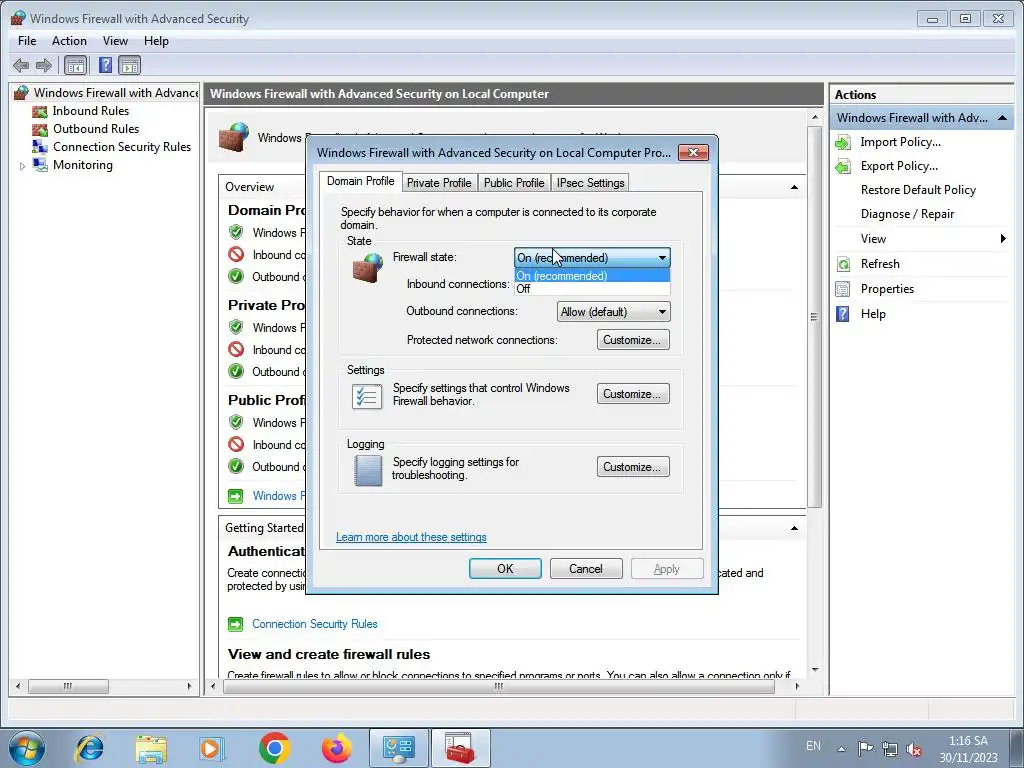Toggle the console tree pane toolbar icon

[x=76, y=65]
